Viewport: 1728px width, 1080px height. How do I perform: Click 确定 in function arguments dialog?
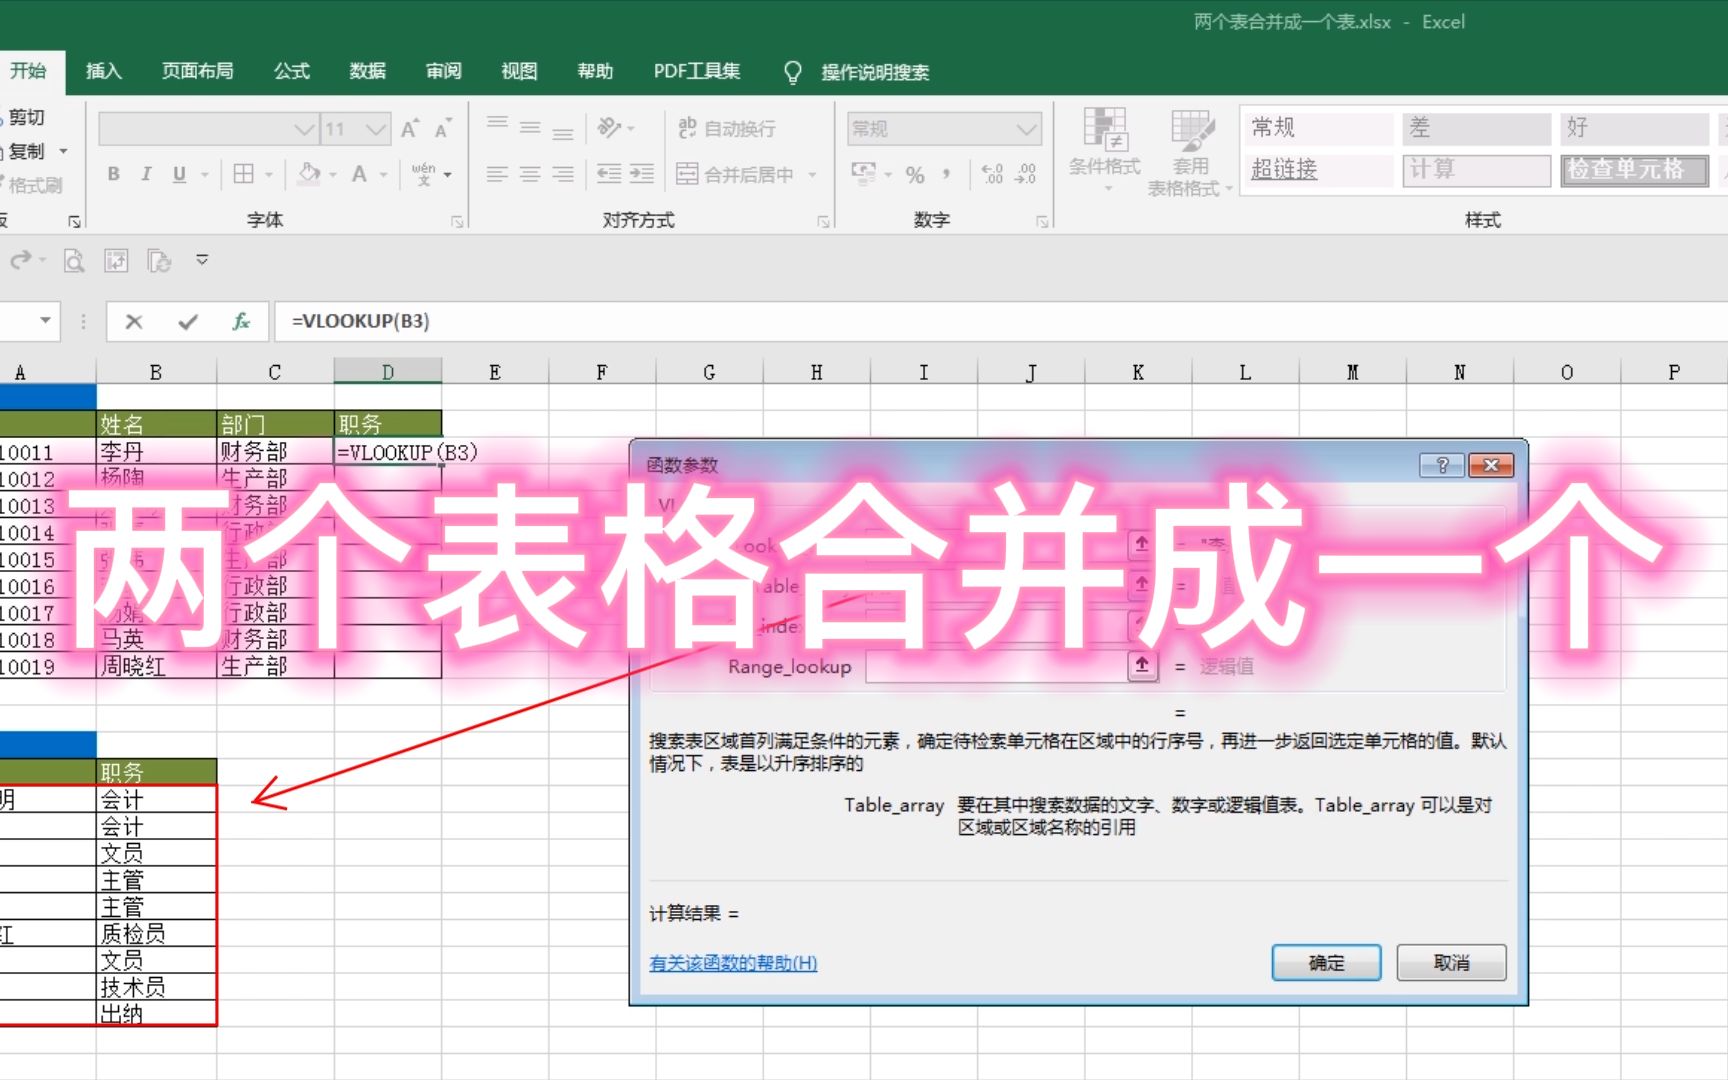(1326, 963)
